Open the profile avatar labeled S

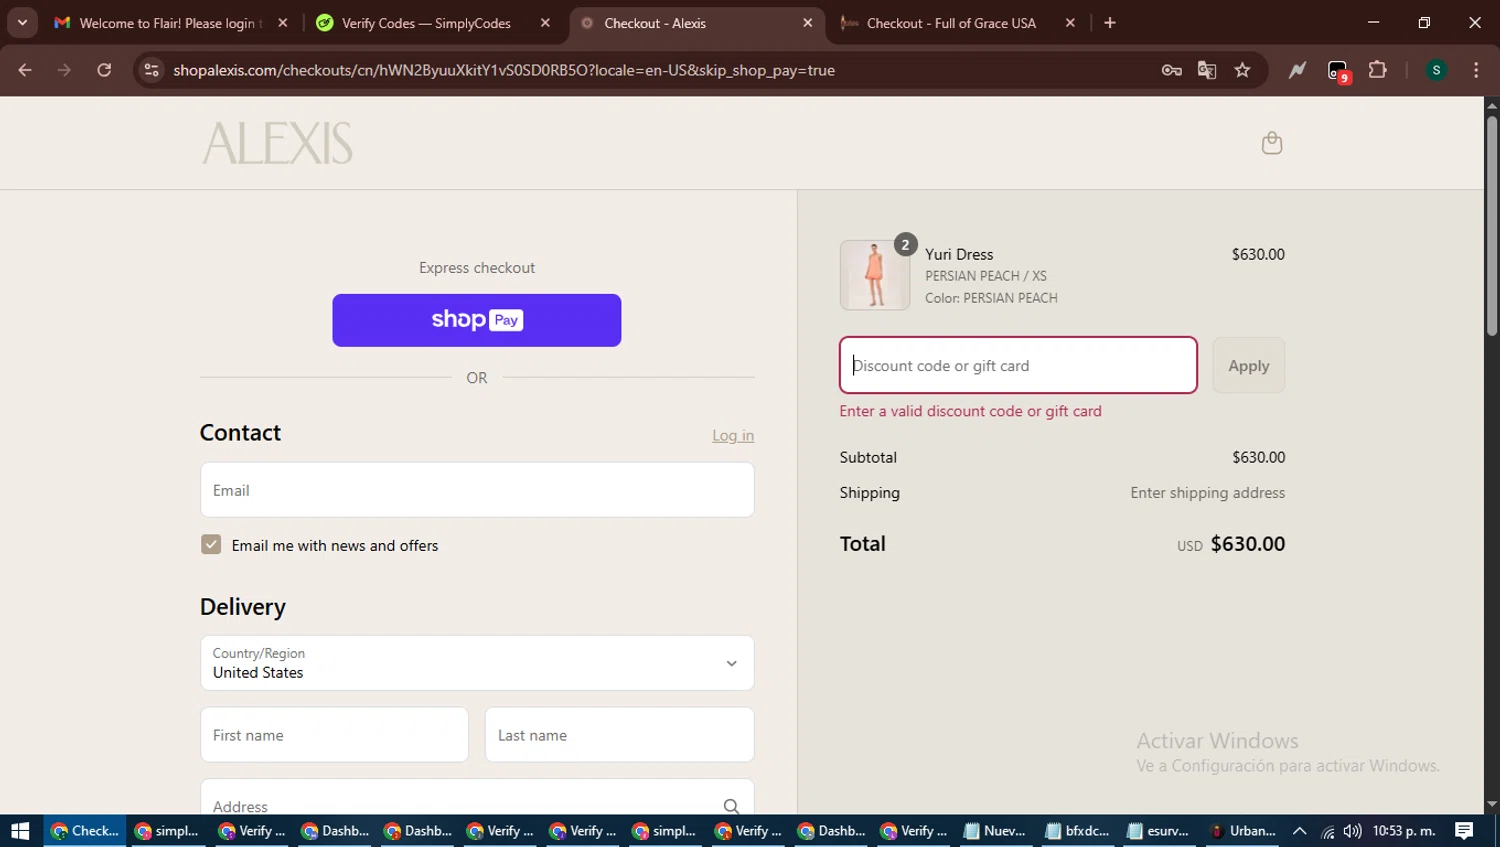[x=1436, y=70]
